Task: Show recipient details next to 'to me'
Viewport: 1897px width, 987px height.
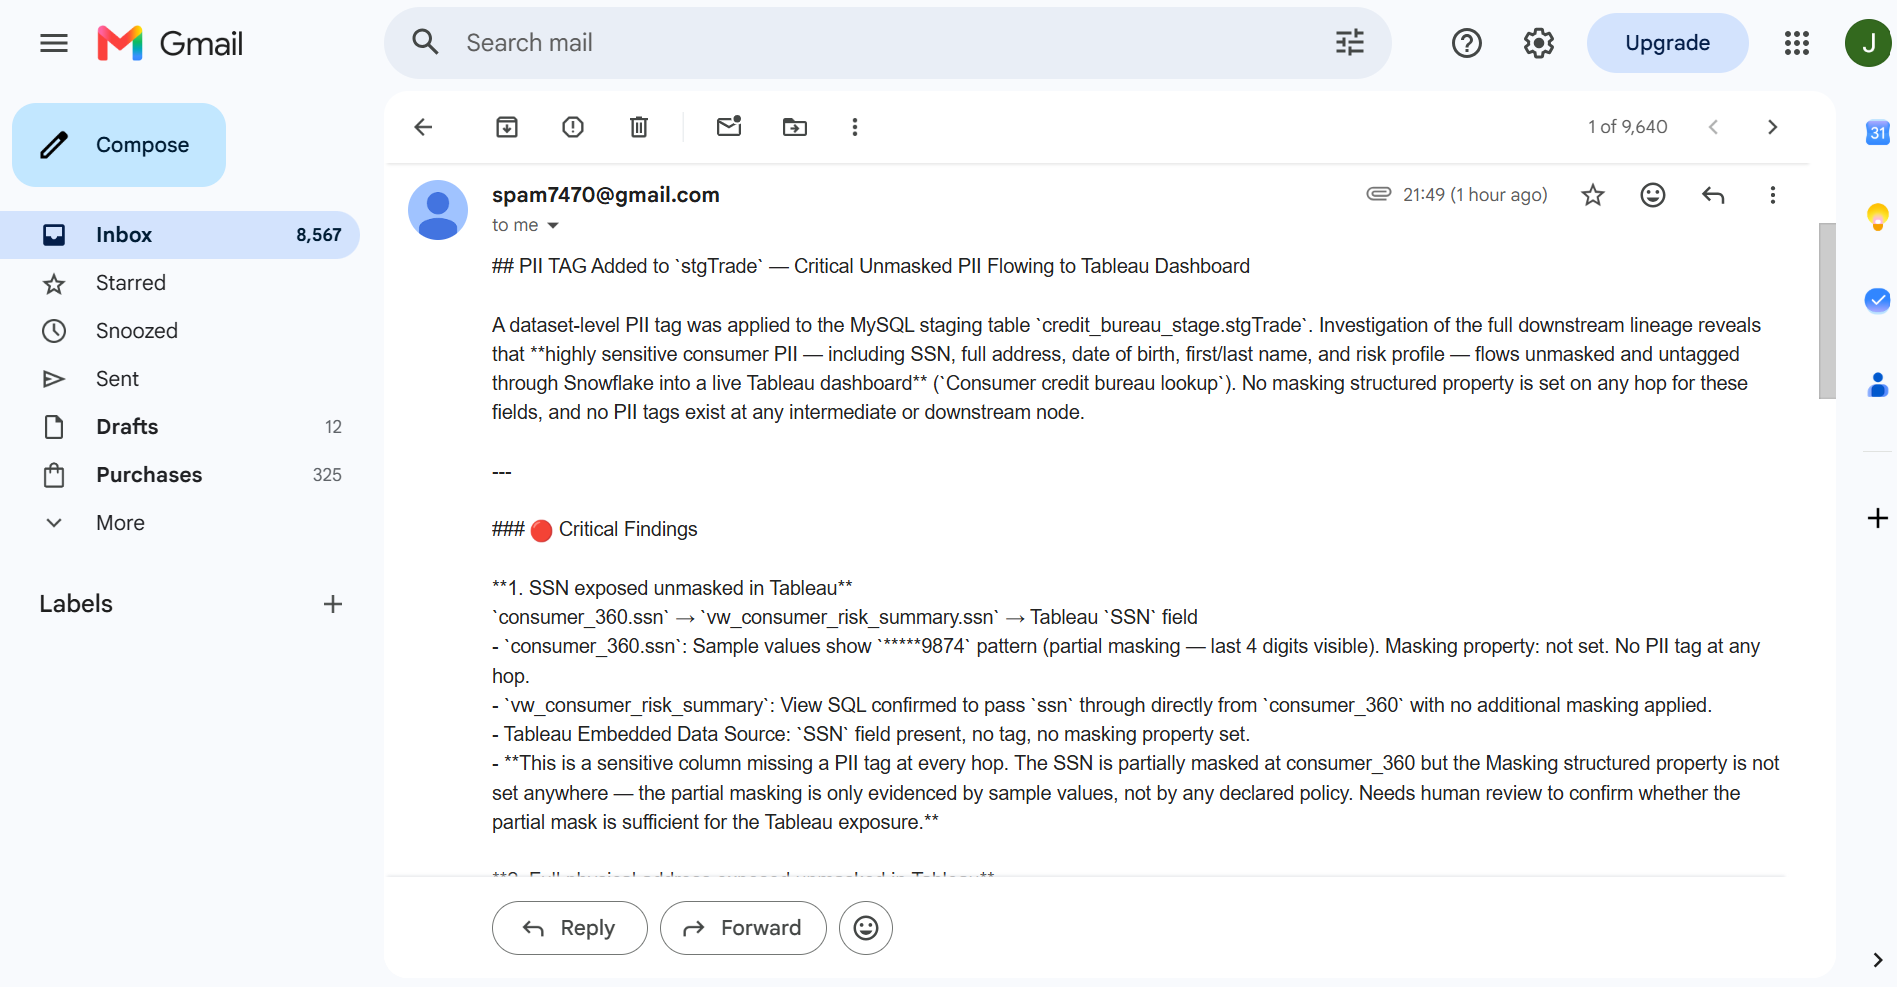Action: coord(553,226)
